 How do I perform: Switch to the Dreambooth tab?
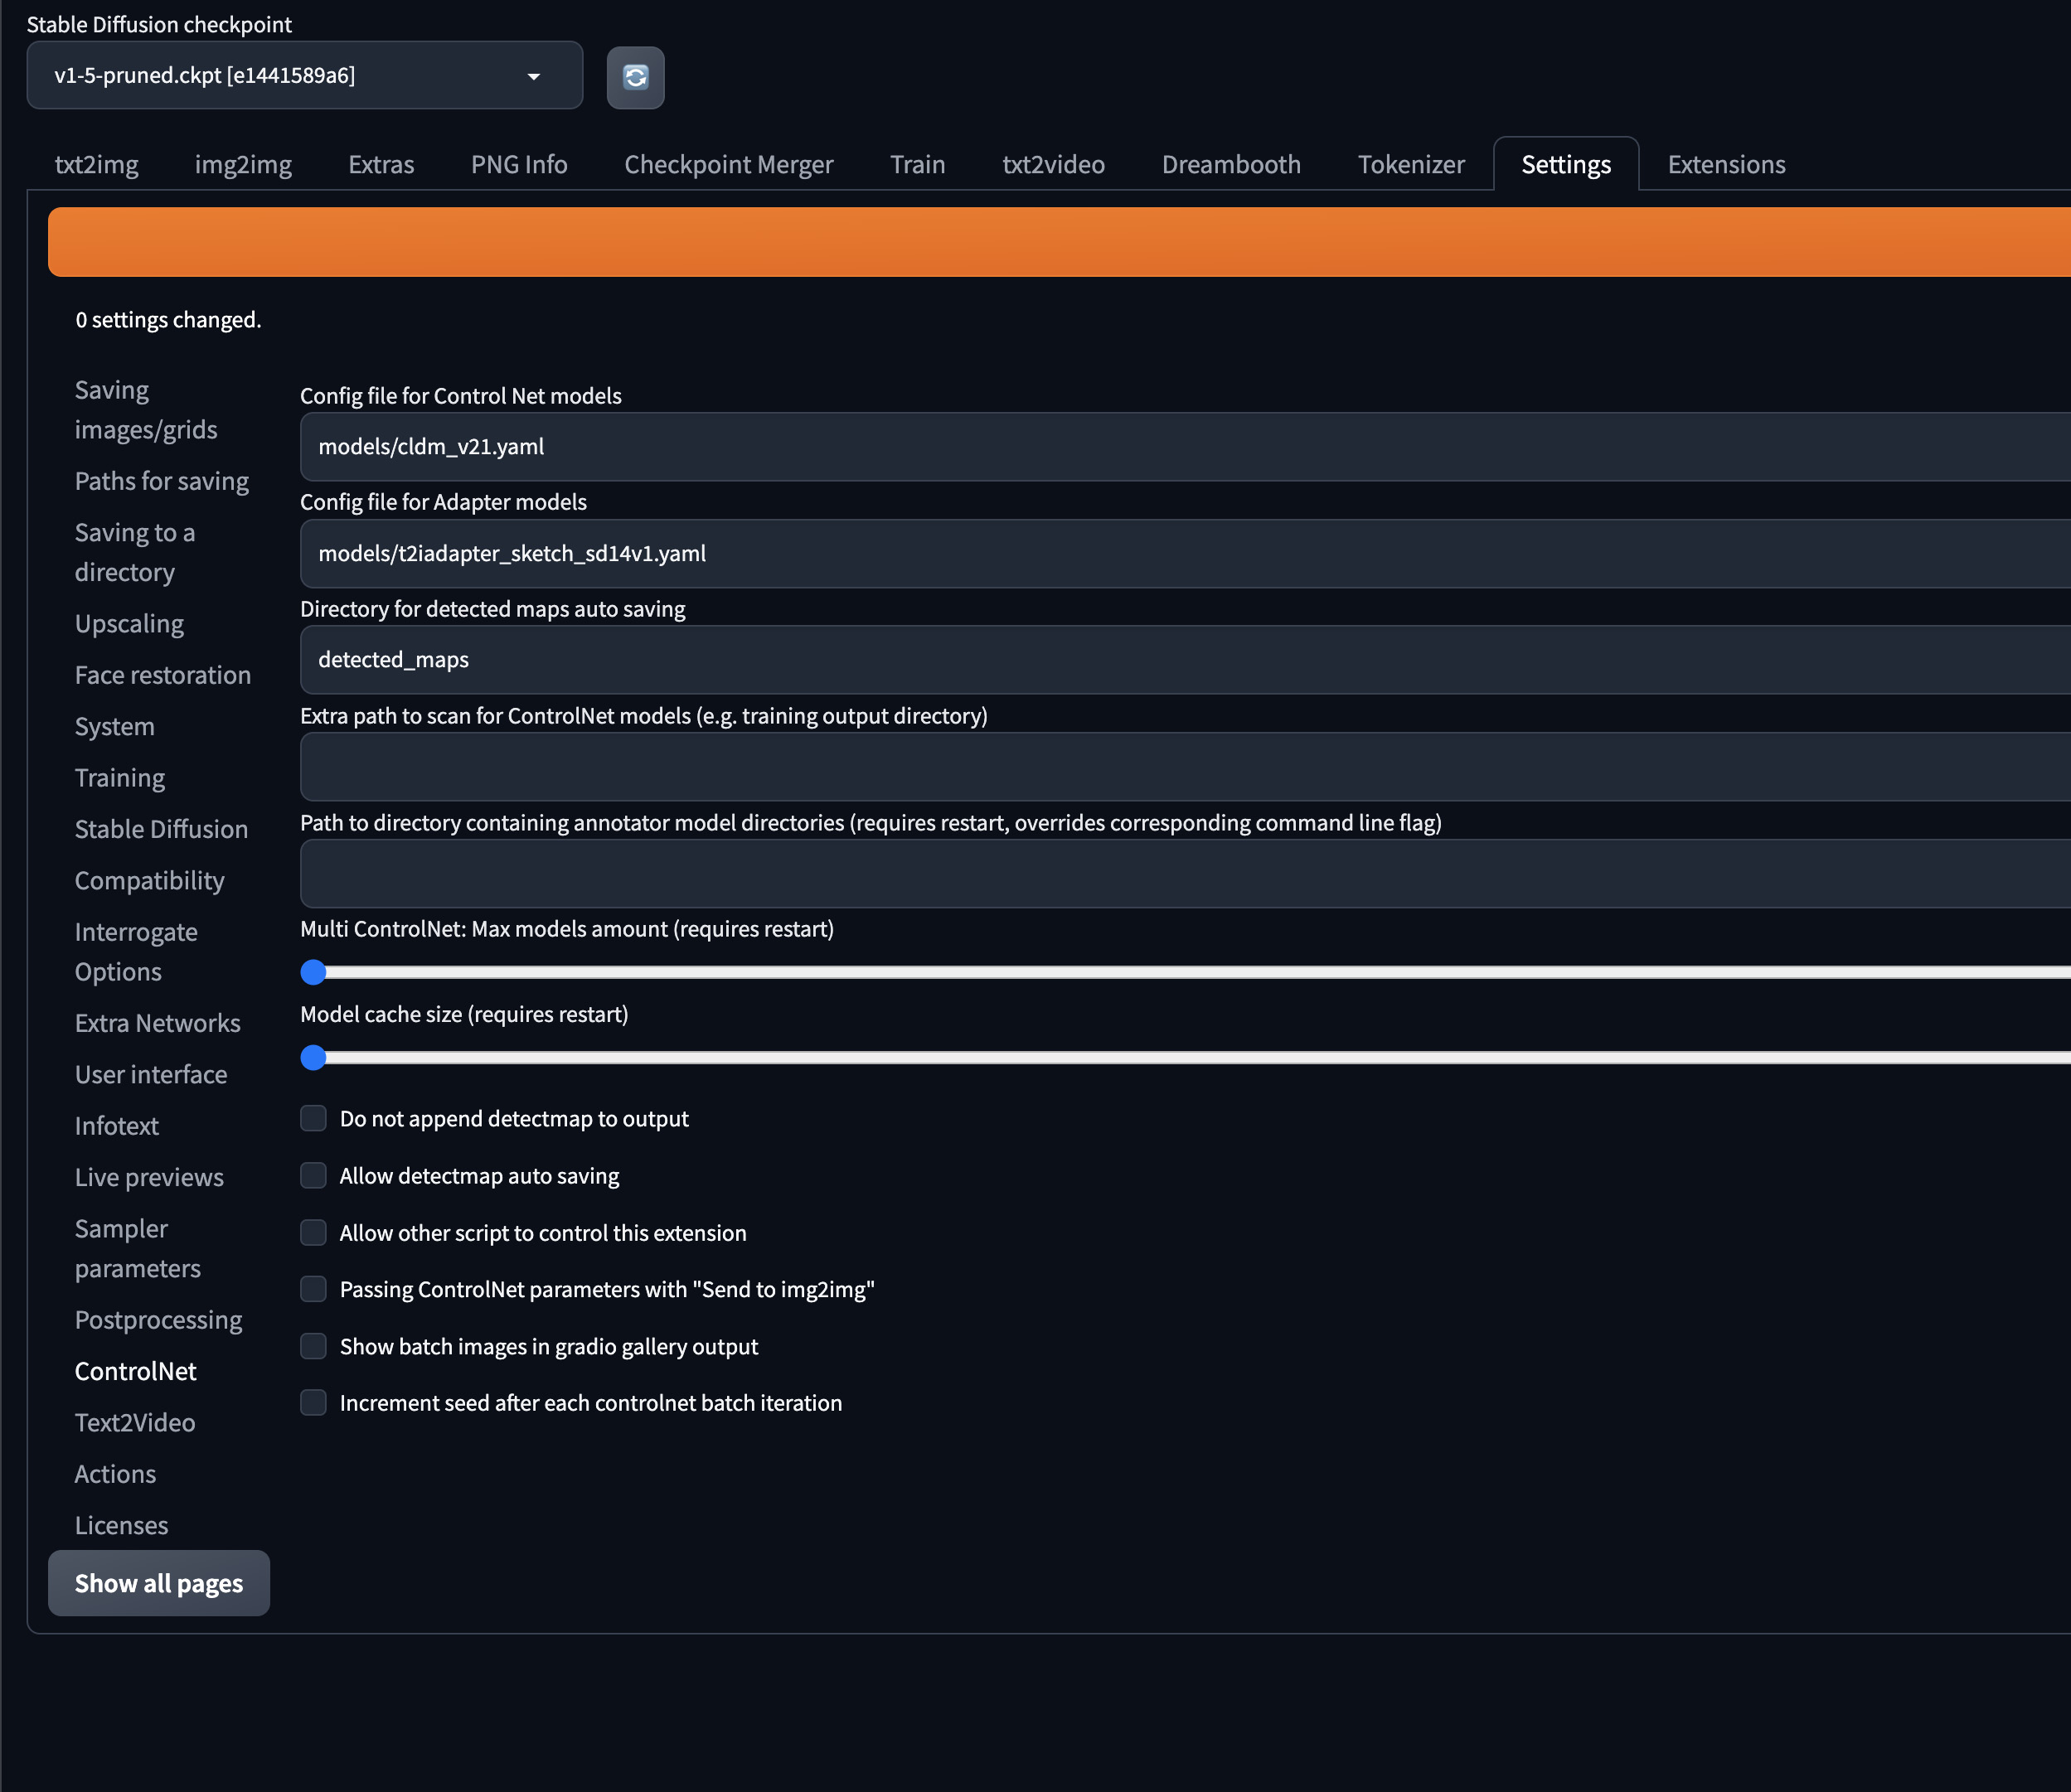click(1231, 164)
